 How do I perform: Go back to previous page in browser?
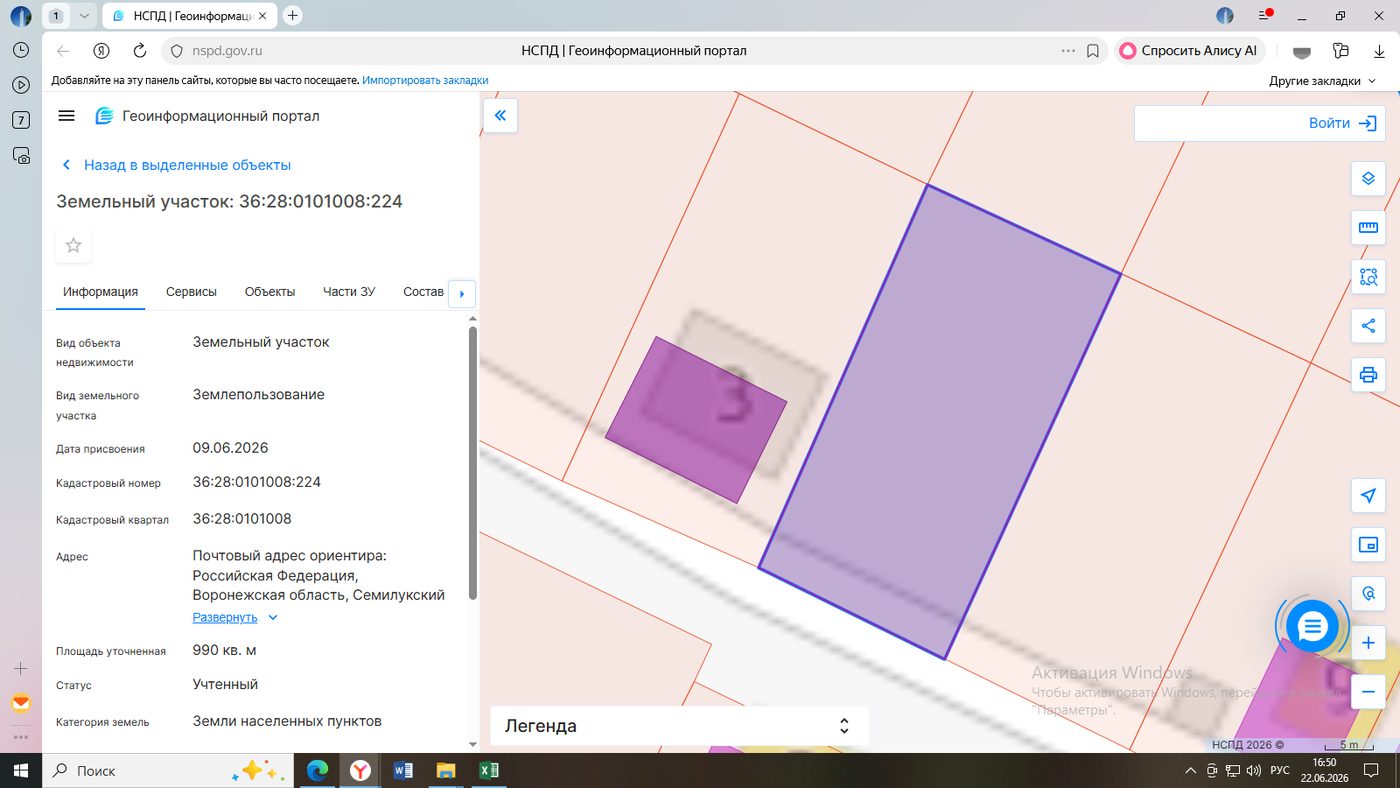(63, 51)
